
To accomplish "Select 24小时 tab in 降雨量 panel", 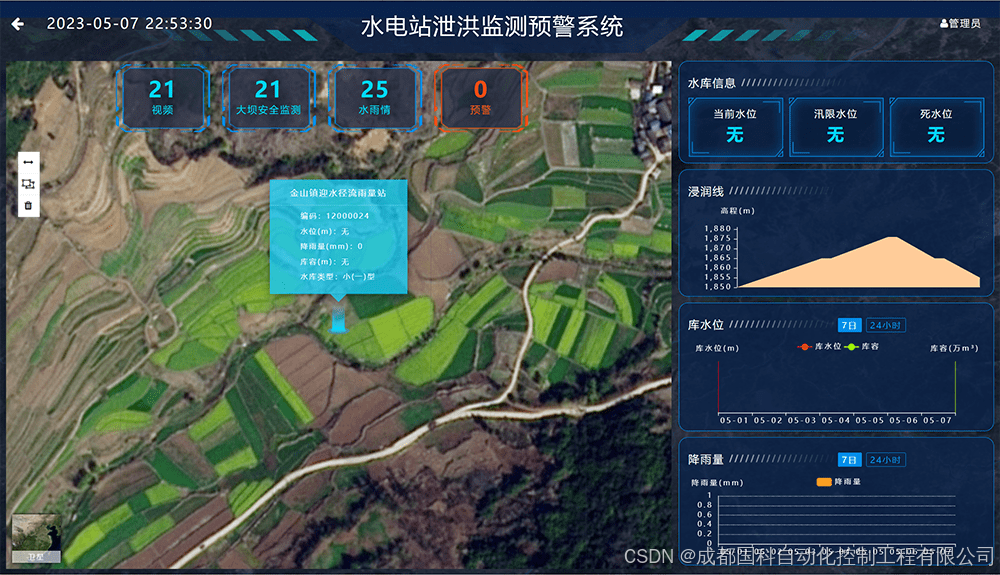I will click(x=885, y=460).
